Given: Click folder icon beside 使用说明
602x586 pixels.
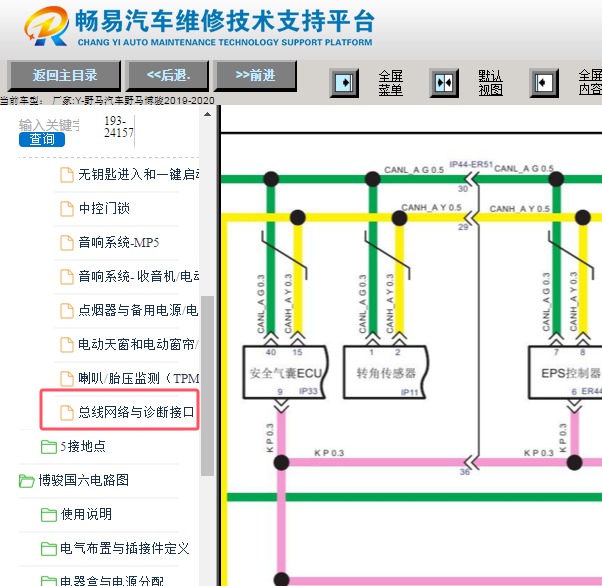Looking at the screenshot, I should [x=49, y=515].
